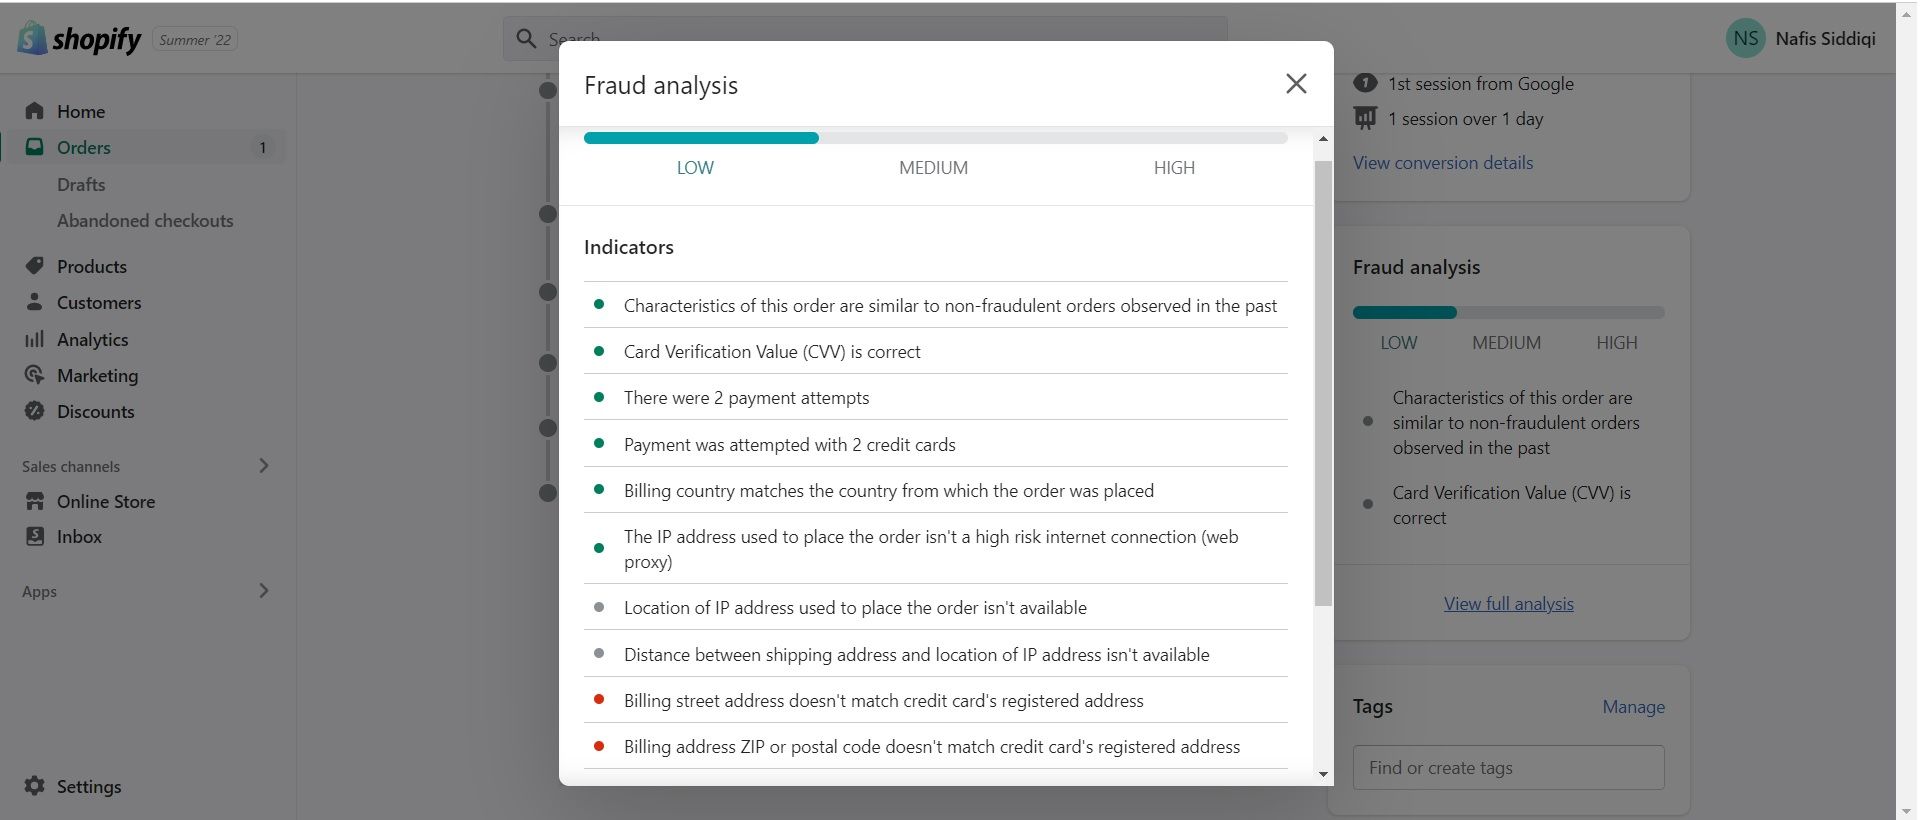
Task: Click the View full analysis link
Action: coord(1508,604)
